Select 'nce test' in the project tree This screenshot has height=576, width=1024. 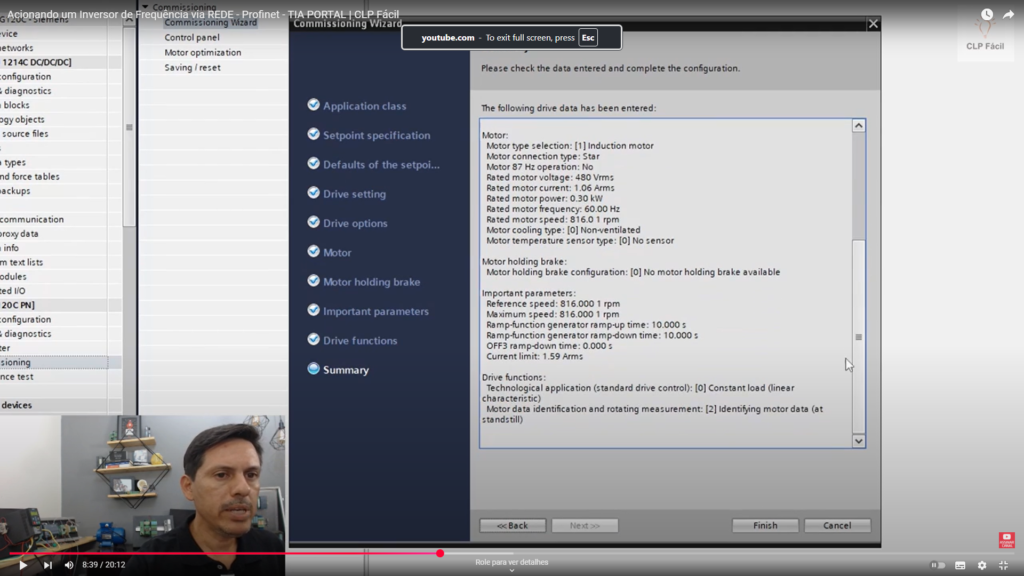click(x=17, y=377)
